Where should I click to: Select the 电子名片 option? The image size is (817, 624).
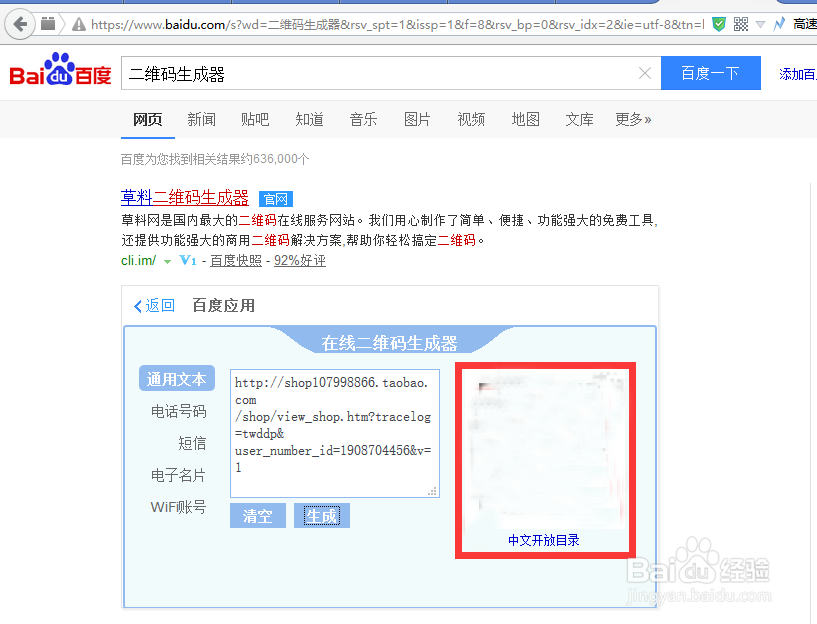[179, 475]
